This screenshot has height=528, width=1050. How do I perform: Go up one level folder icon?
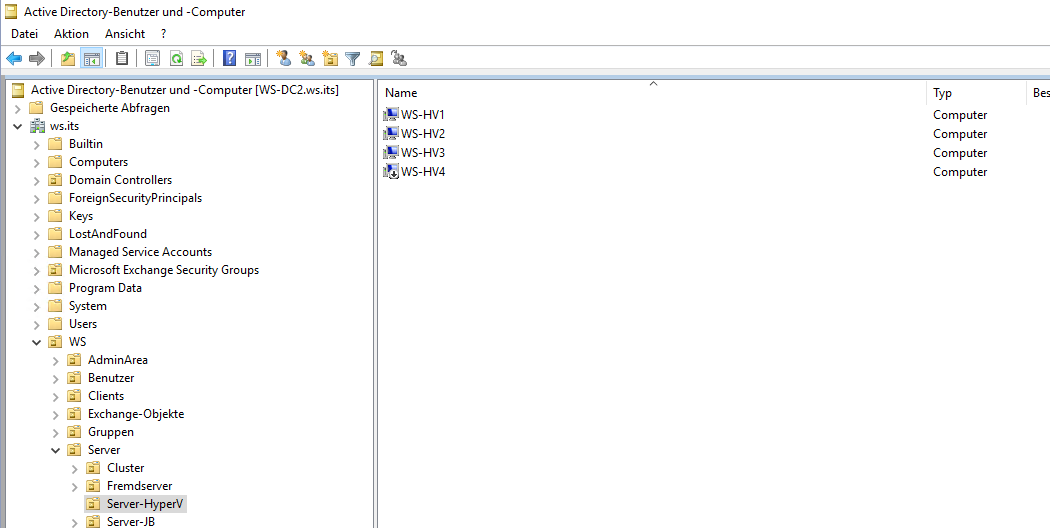pos(68,59)
